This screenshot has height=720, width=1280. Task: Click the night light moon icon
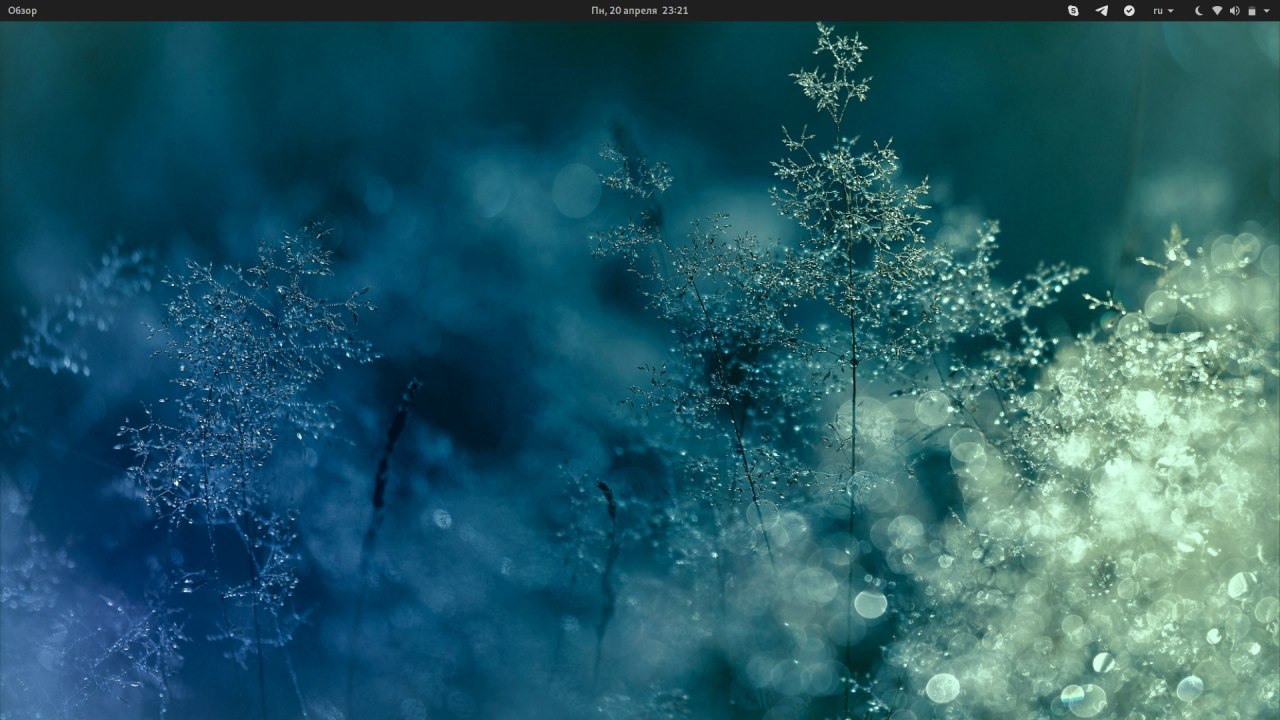point(1199,11)
